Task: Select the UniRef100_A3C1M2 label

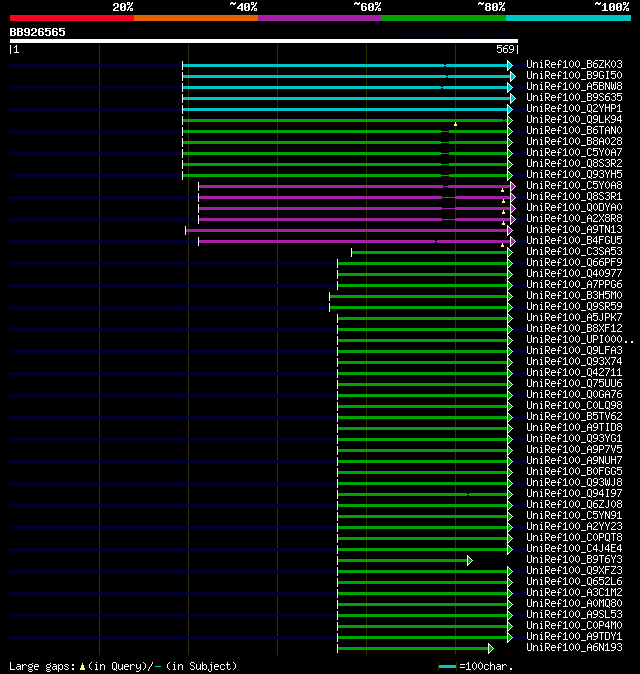Action: tap(574, 593)
